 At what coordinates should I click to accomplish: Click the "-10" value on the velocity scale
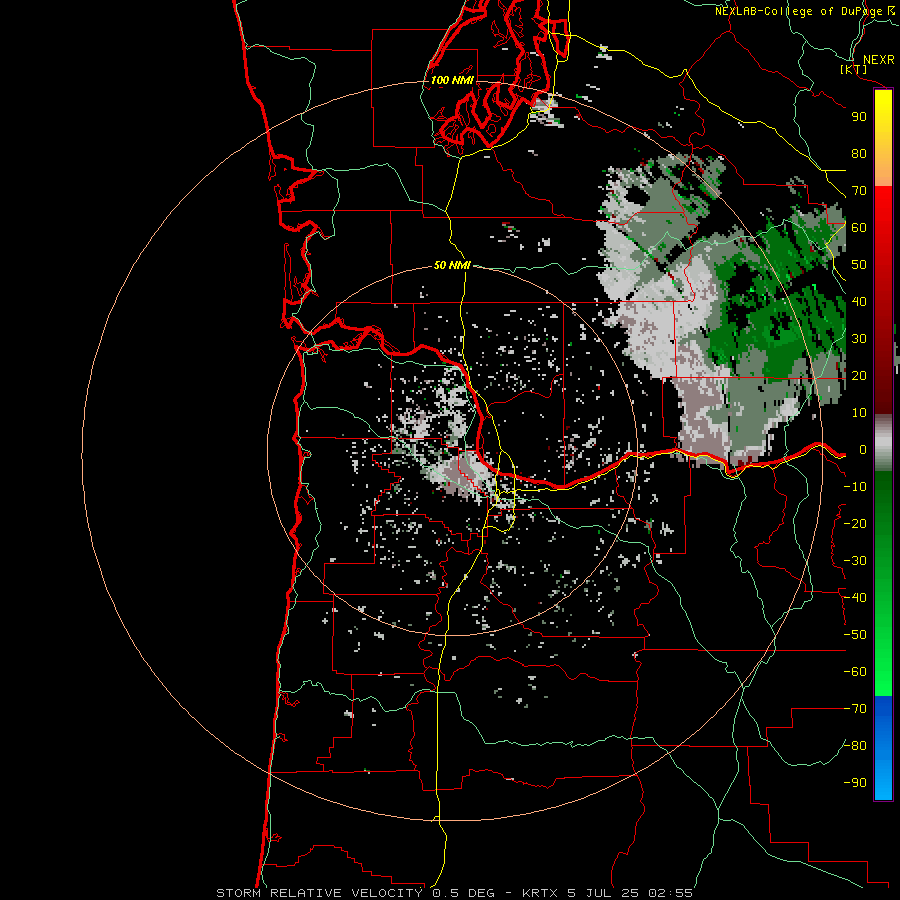tap(855, 487)
